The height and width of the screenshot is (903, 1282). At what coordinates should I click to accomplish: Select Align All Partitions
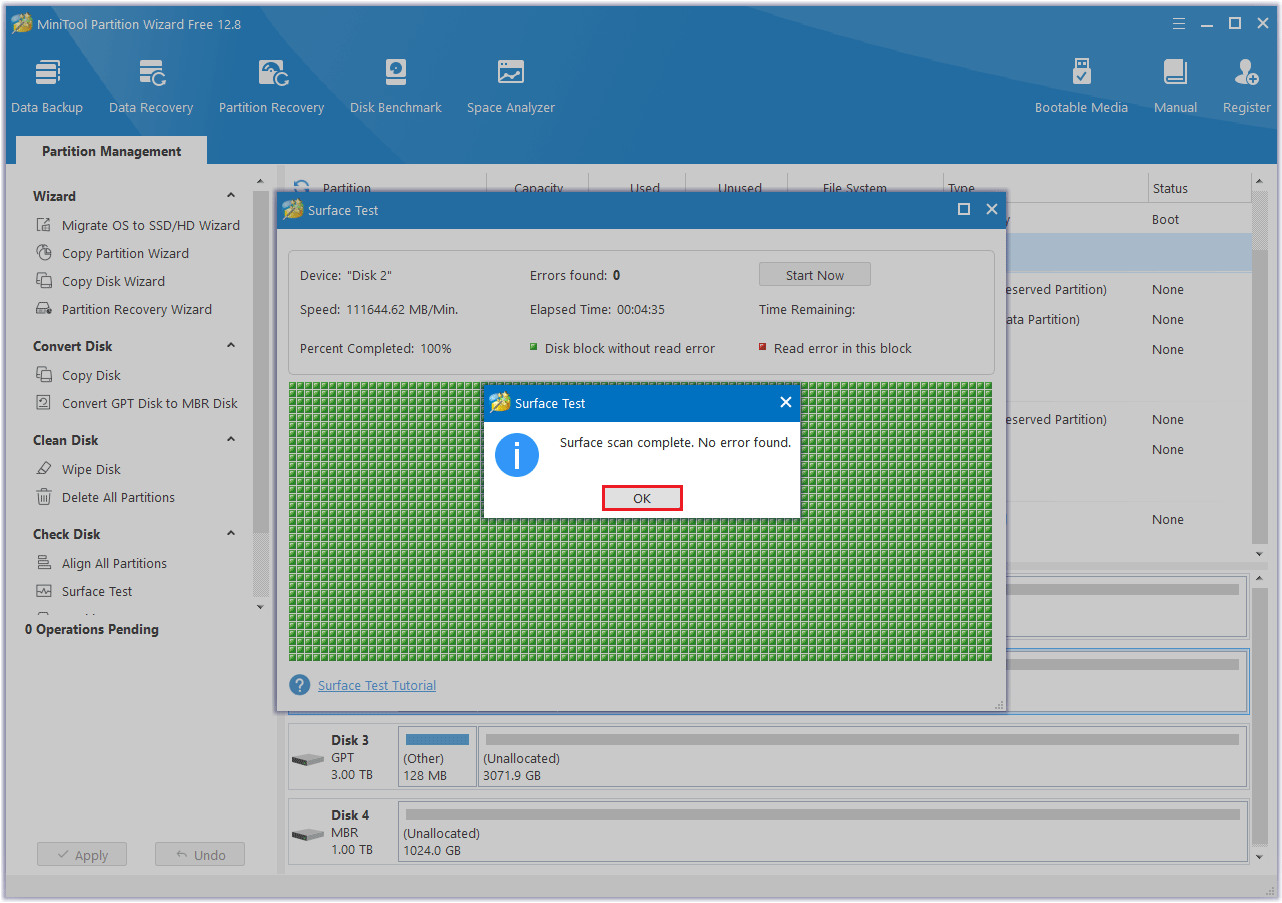click(114, 563)
